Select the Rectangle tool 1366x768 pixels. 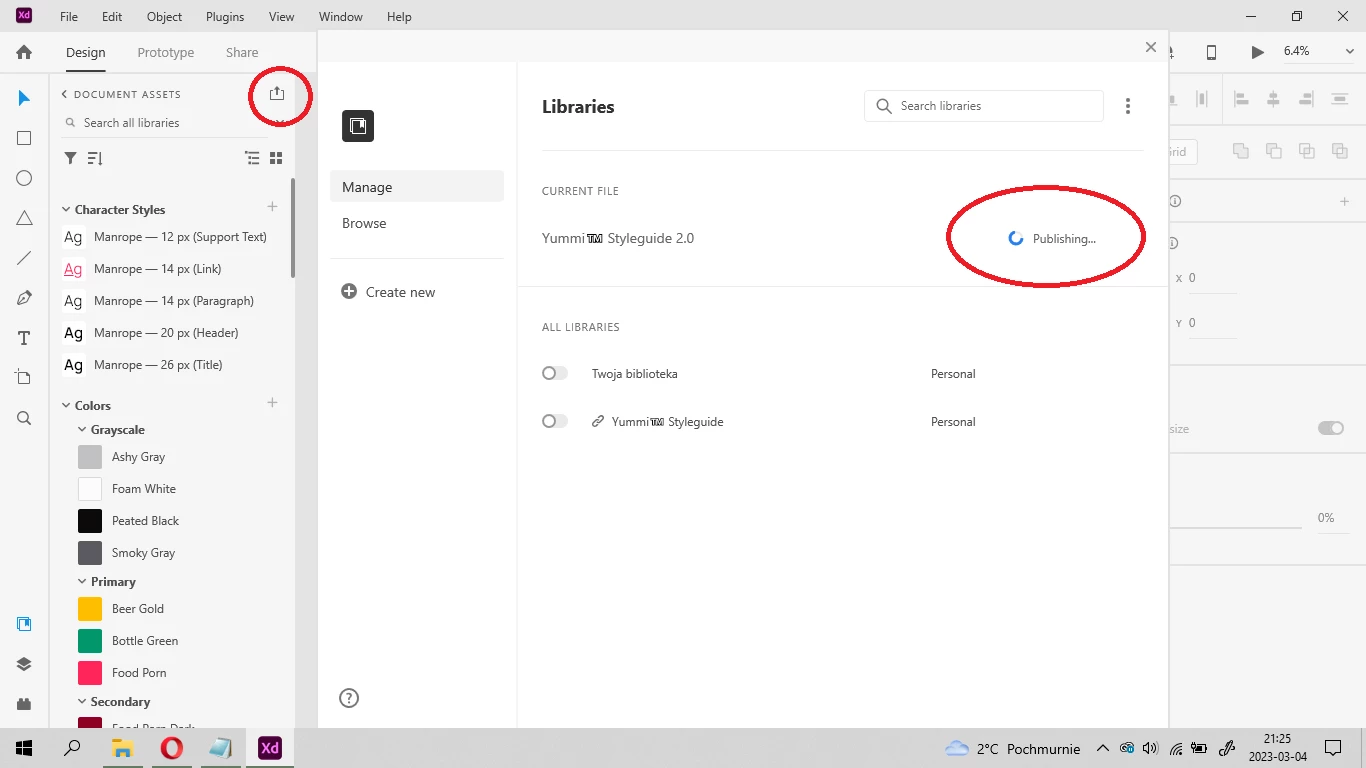(24, 138)
